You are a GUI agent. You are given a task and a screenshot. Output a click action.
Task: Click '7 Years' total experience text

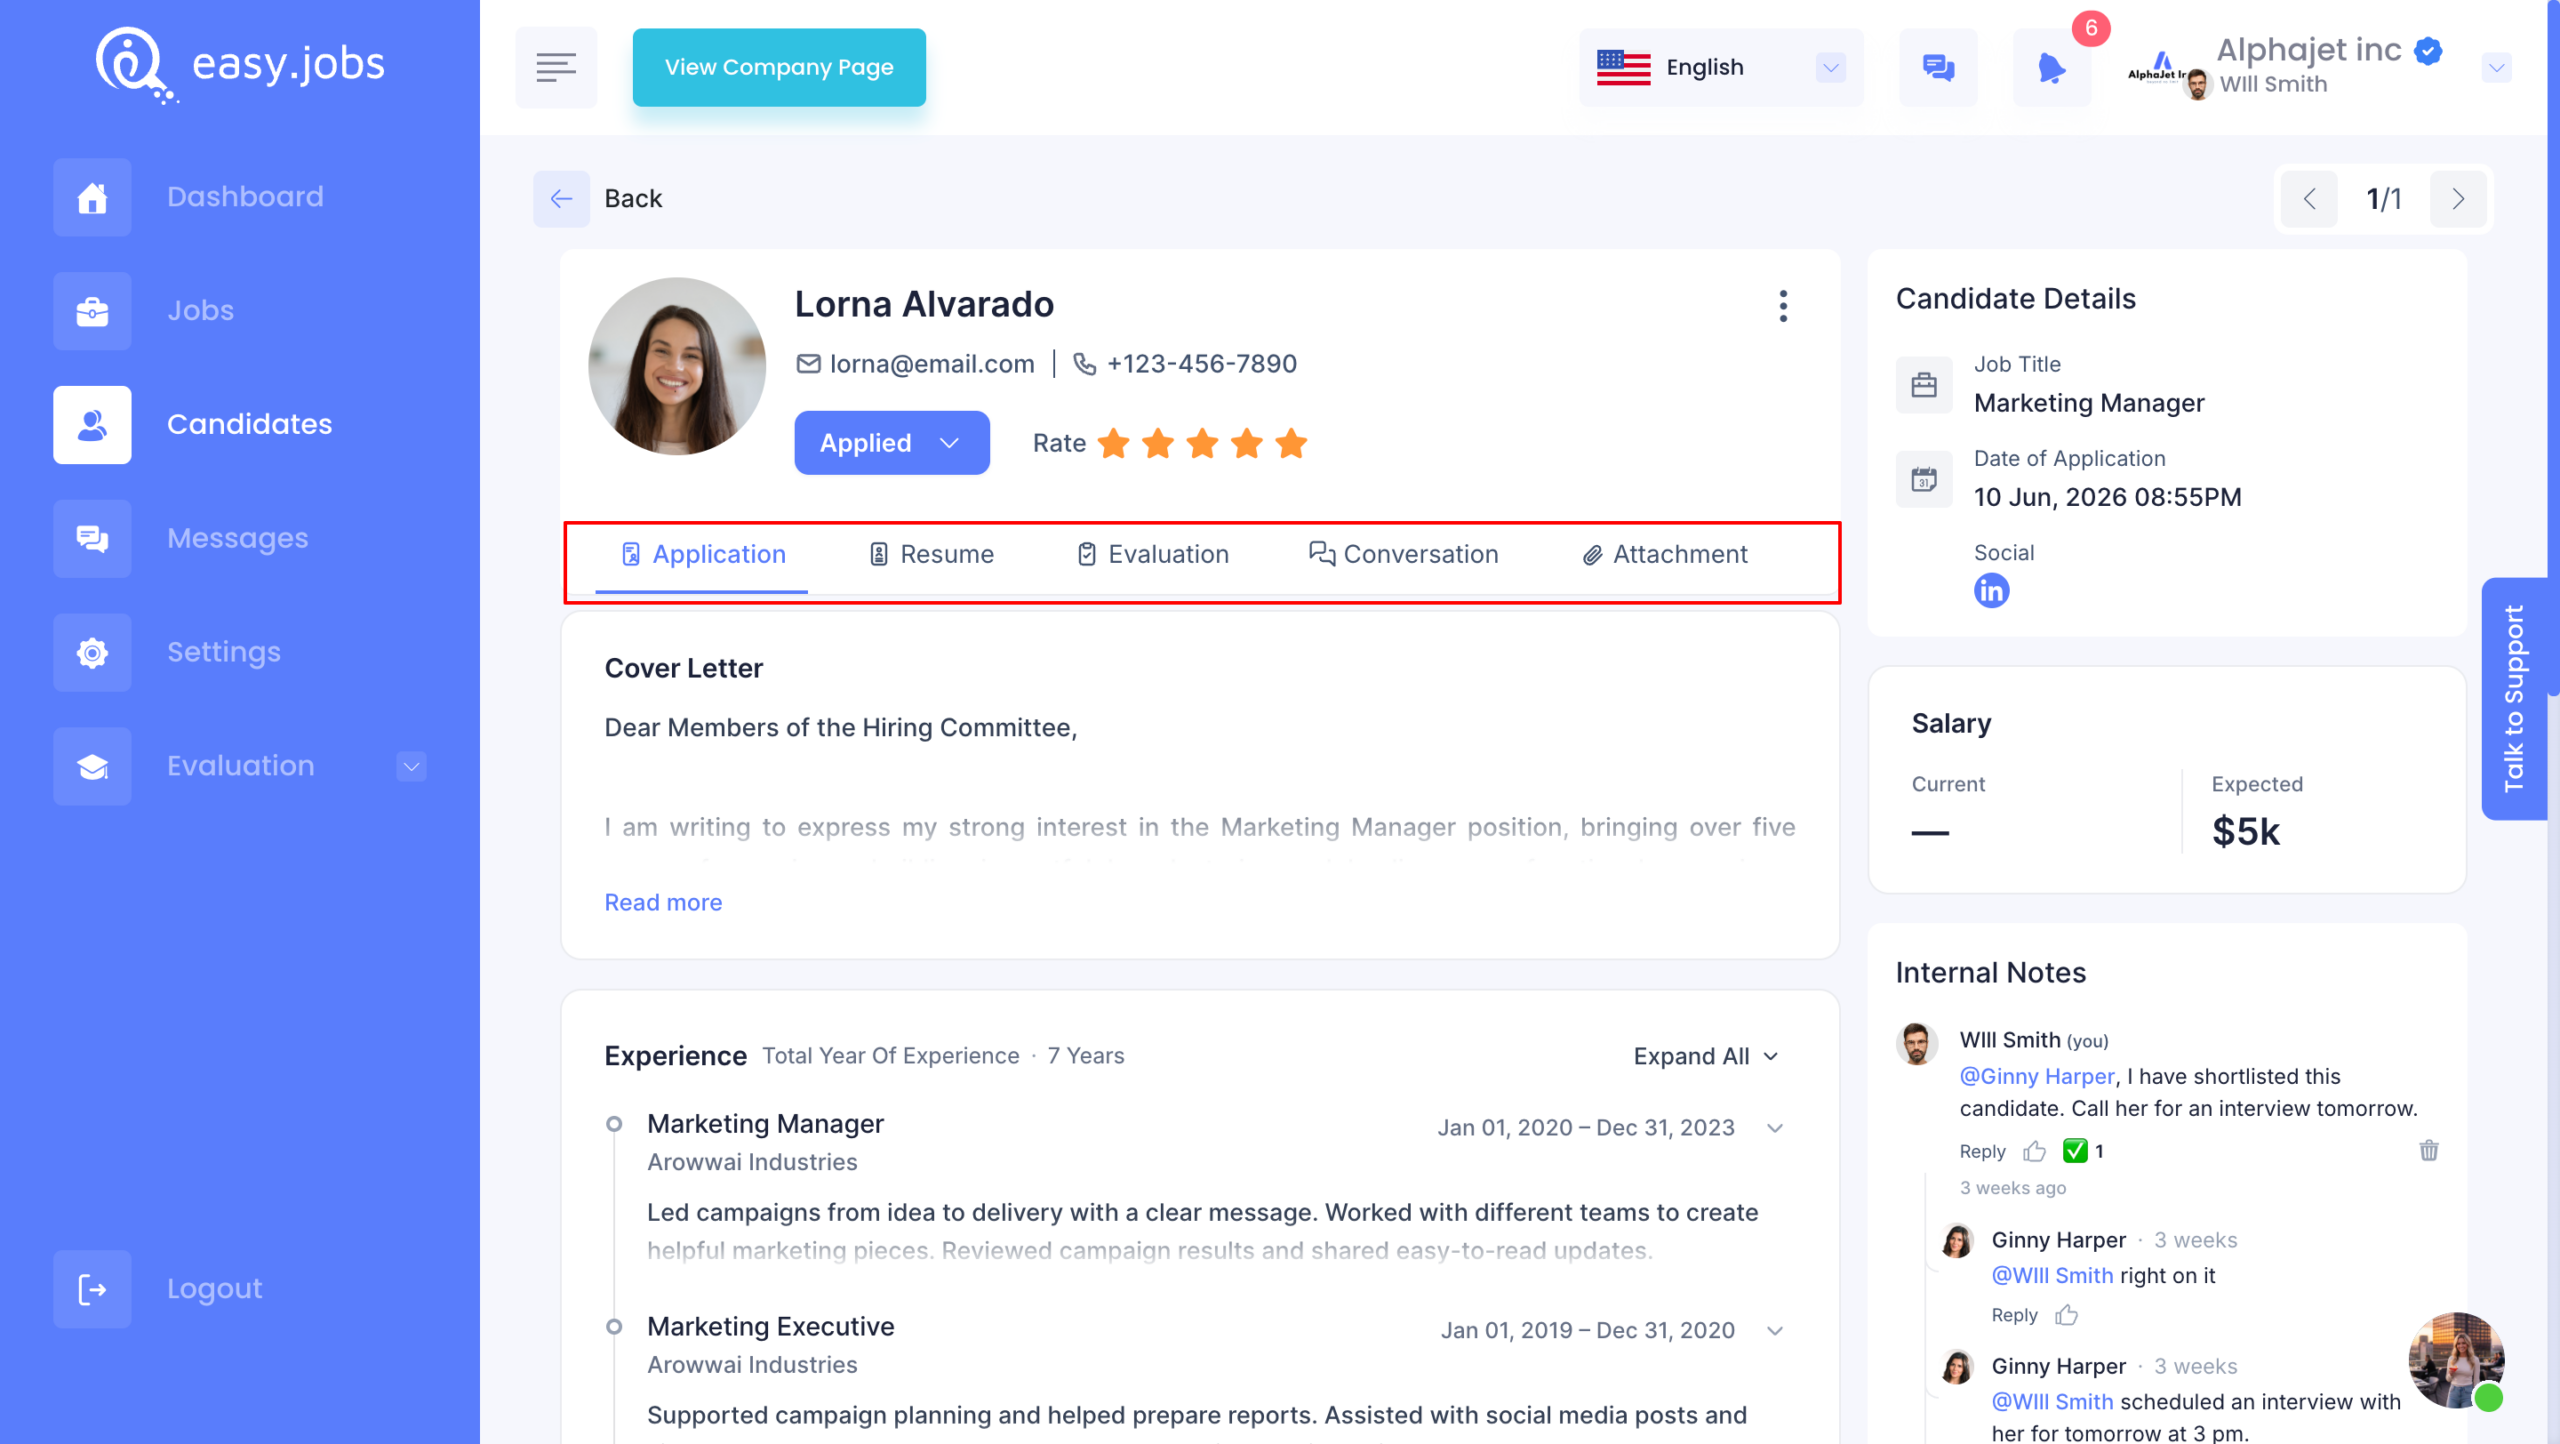[x=1086, y=1056]
